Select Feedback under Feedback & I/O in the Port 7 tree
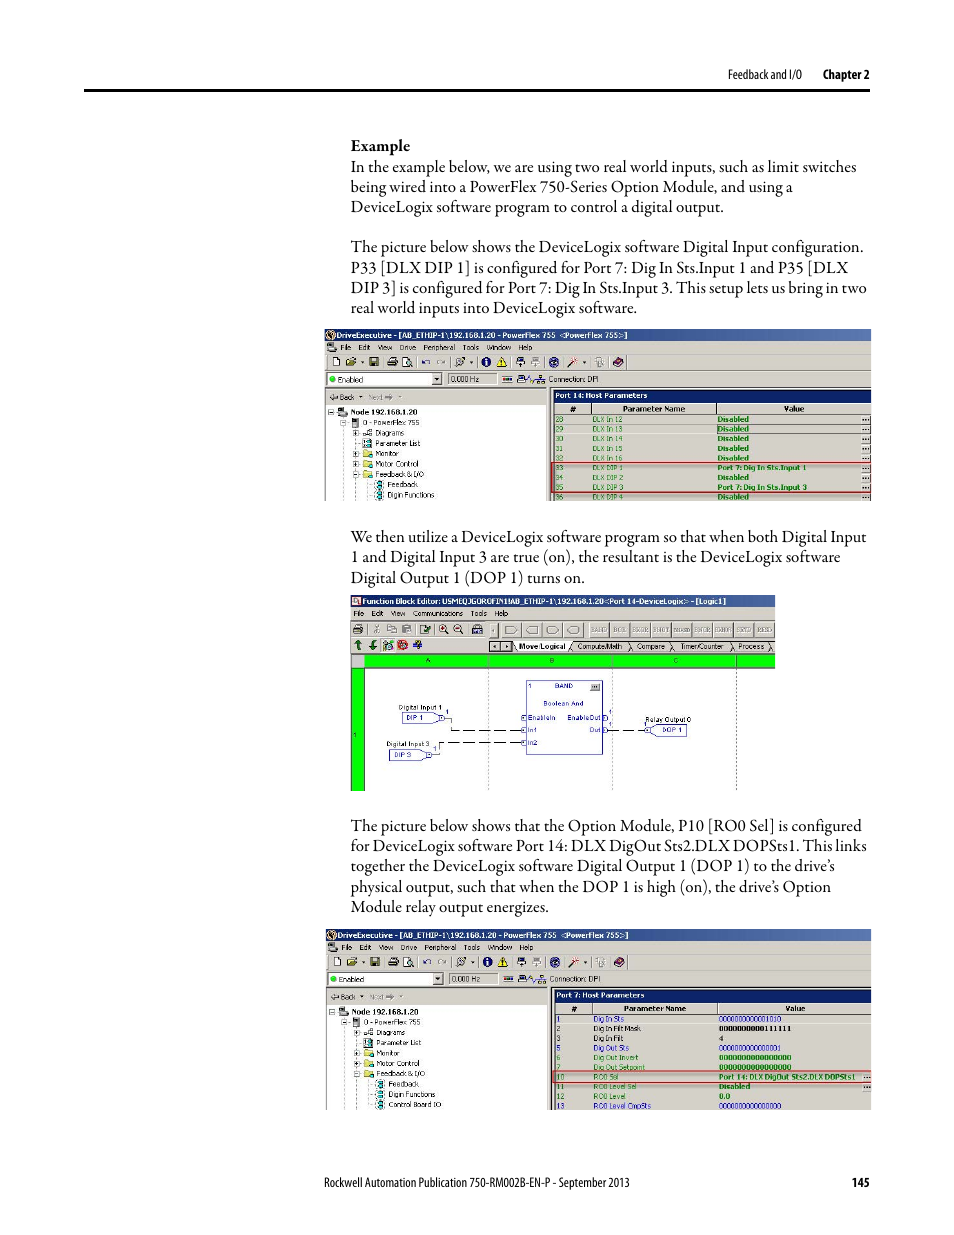 coord(403,1084)
